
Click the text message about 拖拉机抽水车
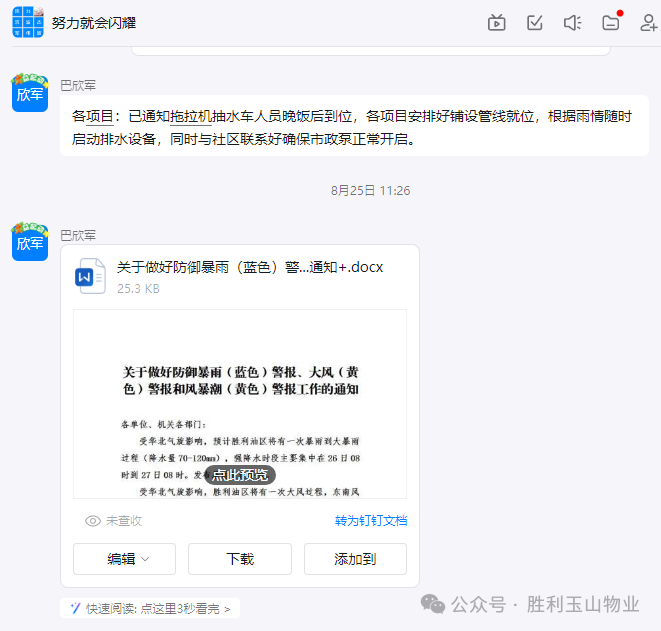(x=352, y=128)
